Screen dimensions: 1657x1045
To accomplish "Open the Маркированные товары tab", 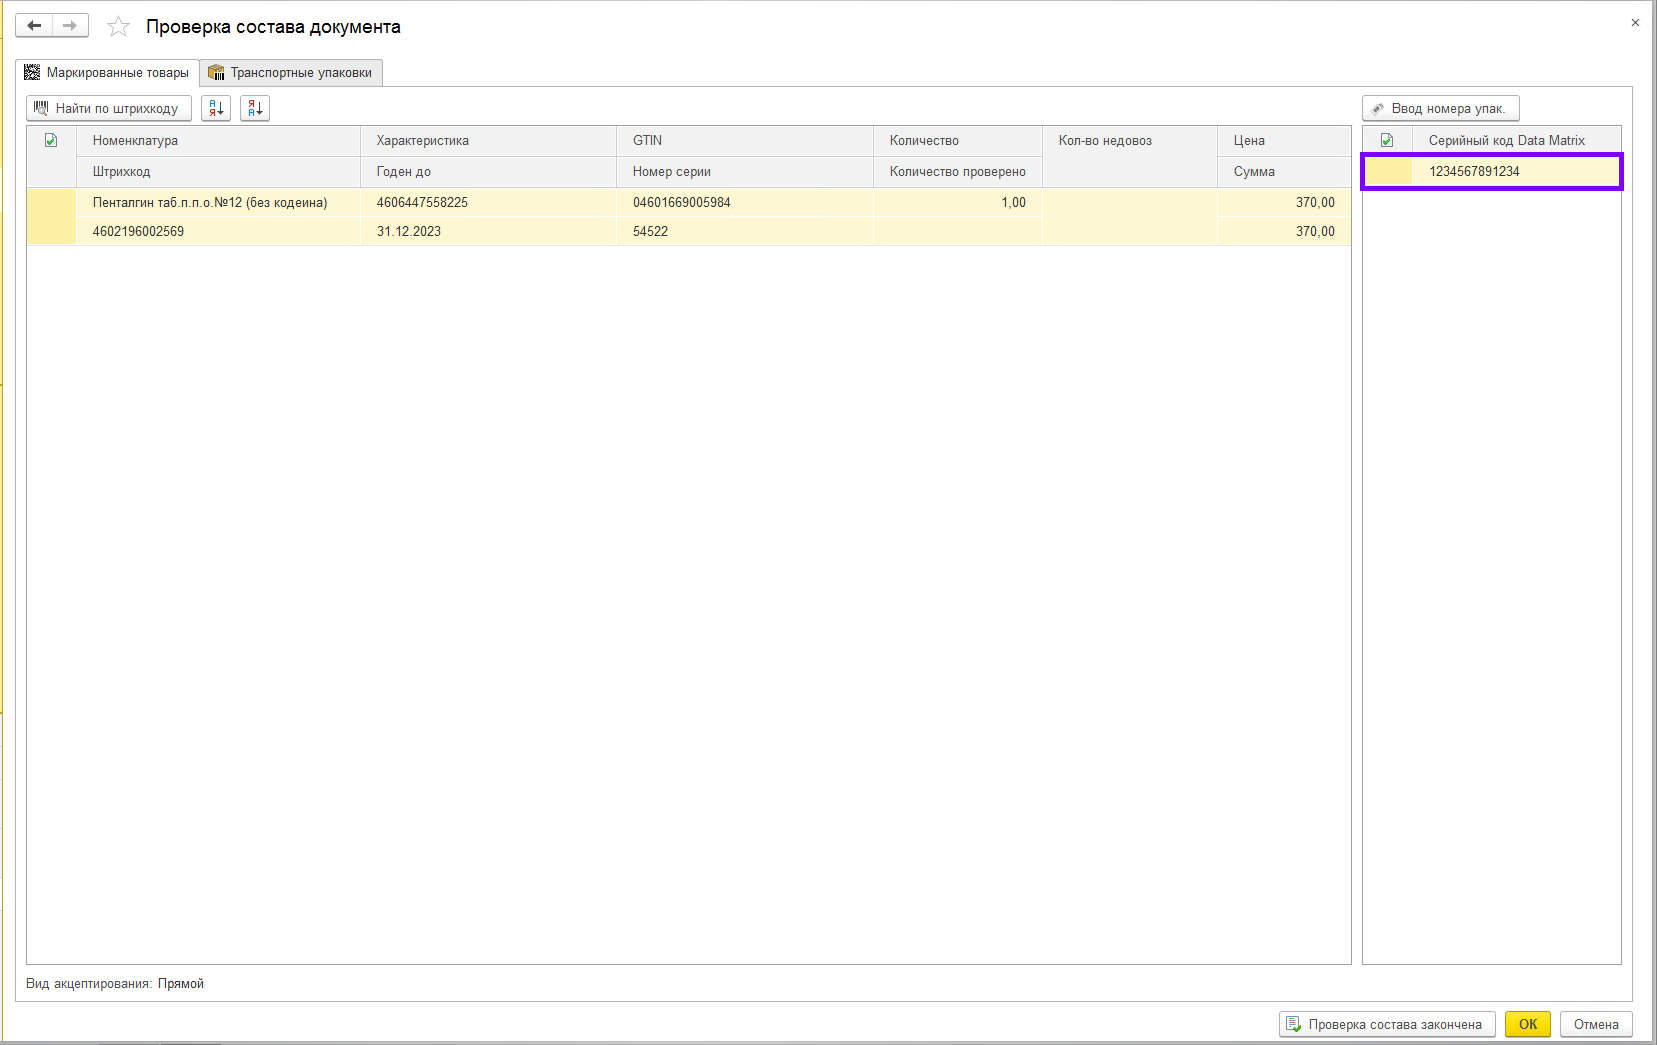I will tap(107, 73).
